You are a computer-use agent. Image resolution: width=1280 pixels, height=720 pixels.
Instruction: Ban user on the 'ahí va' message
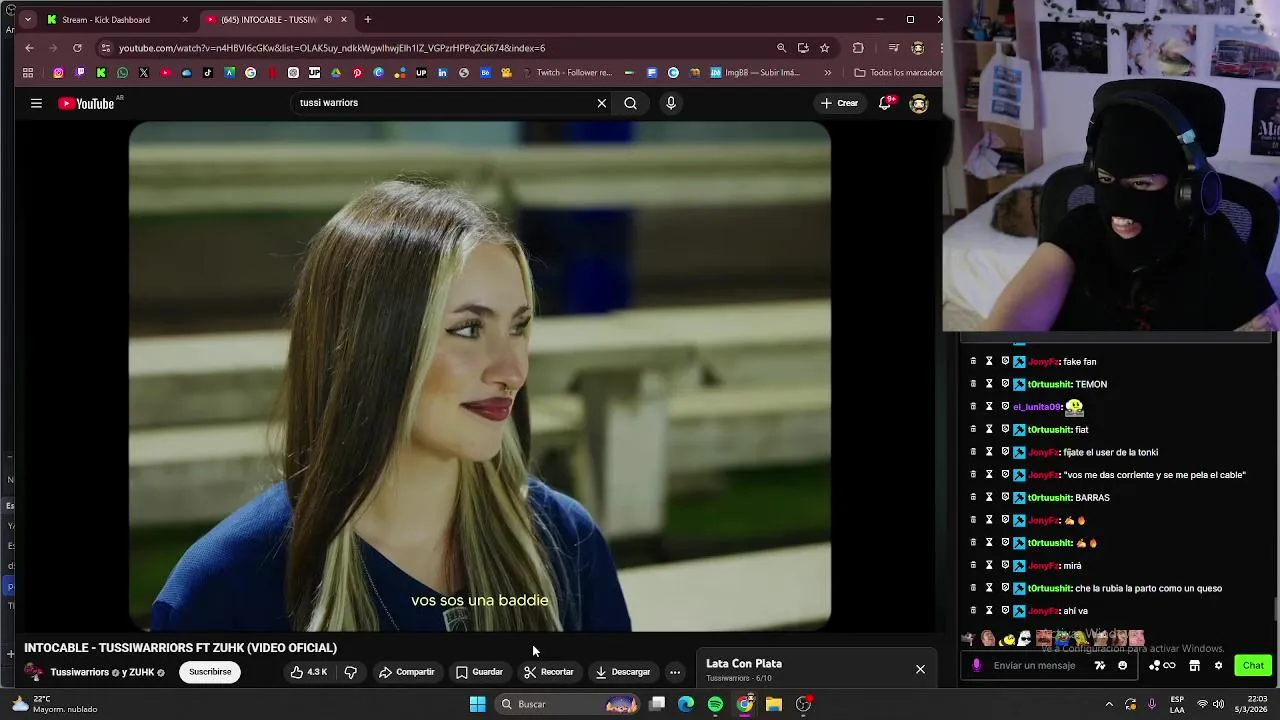tap(1005, 610)
